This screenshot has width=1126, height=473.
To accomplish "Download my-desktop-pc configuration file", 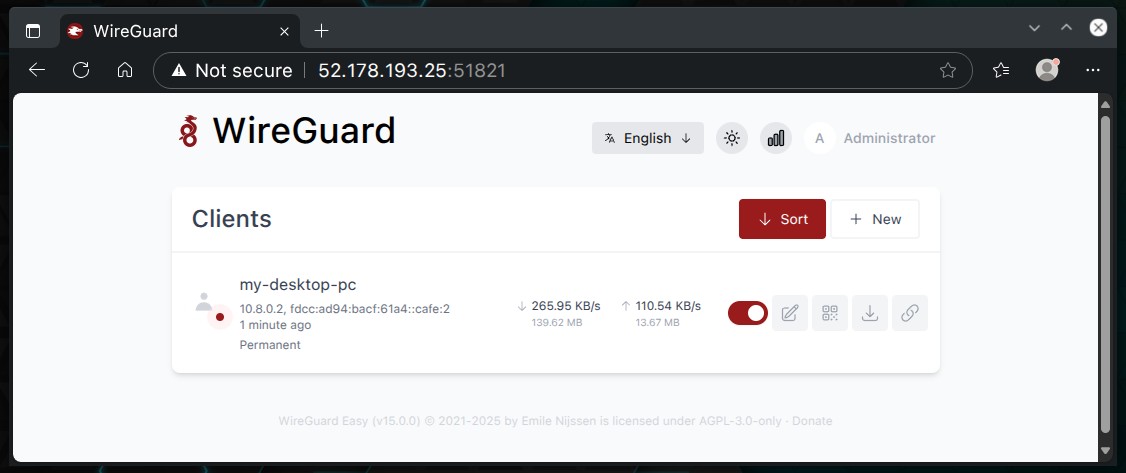I will (870, 313).
